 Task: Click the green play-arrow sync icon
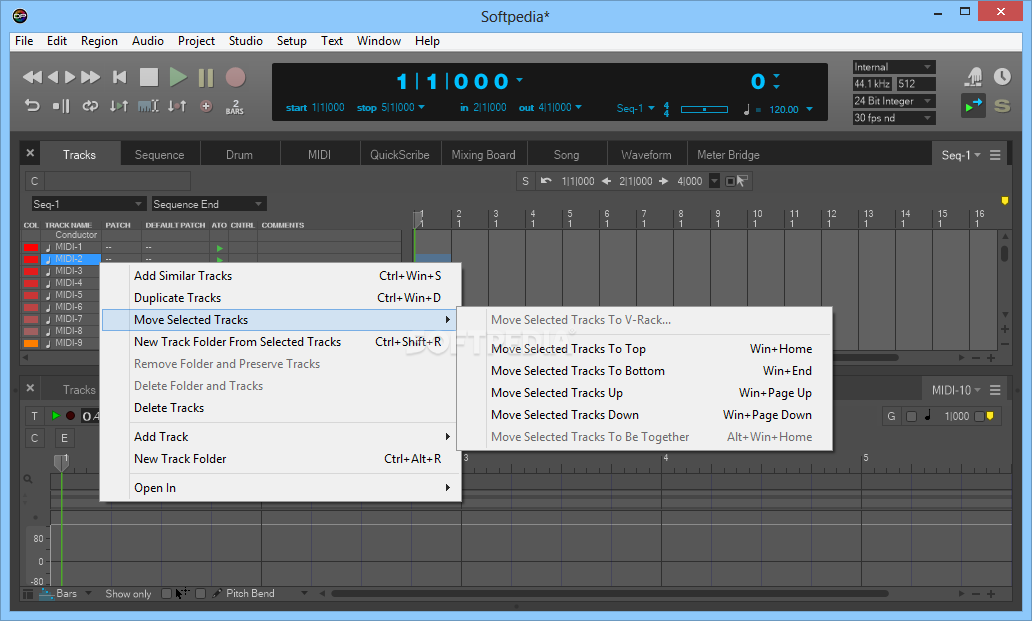[x=973, y=105]
